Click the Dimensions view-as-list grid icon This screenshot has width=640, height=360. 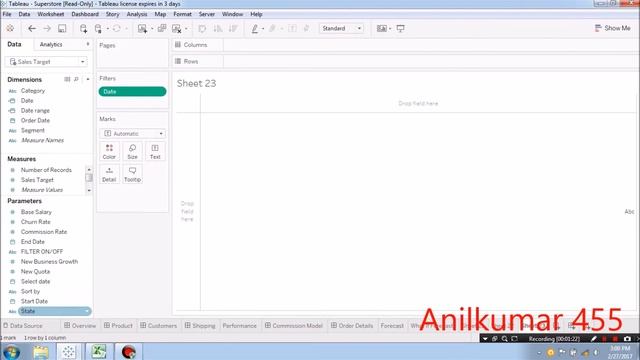[x=67, y=79]
